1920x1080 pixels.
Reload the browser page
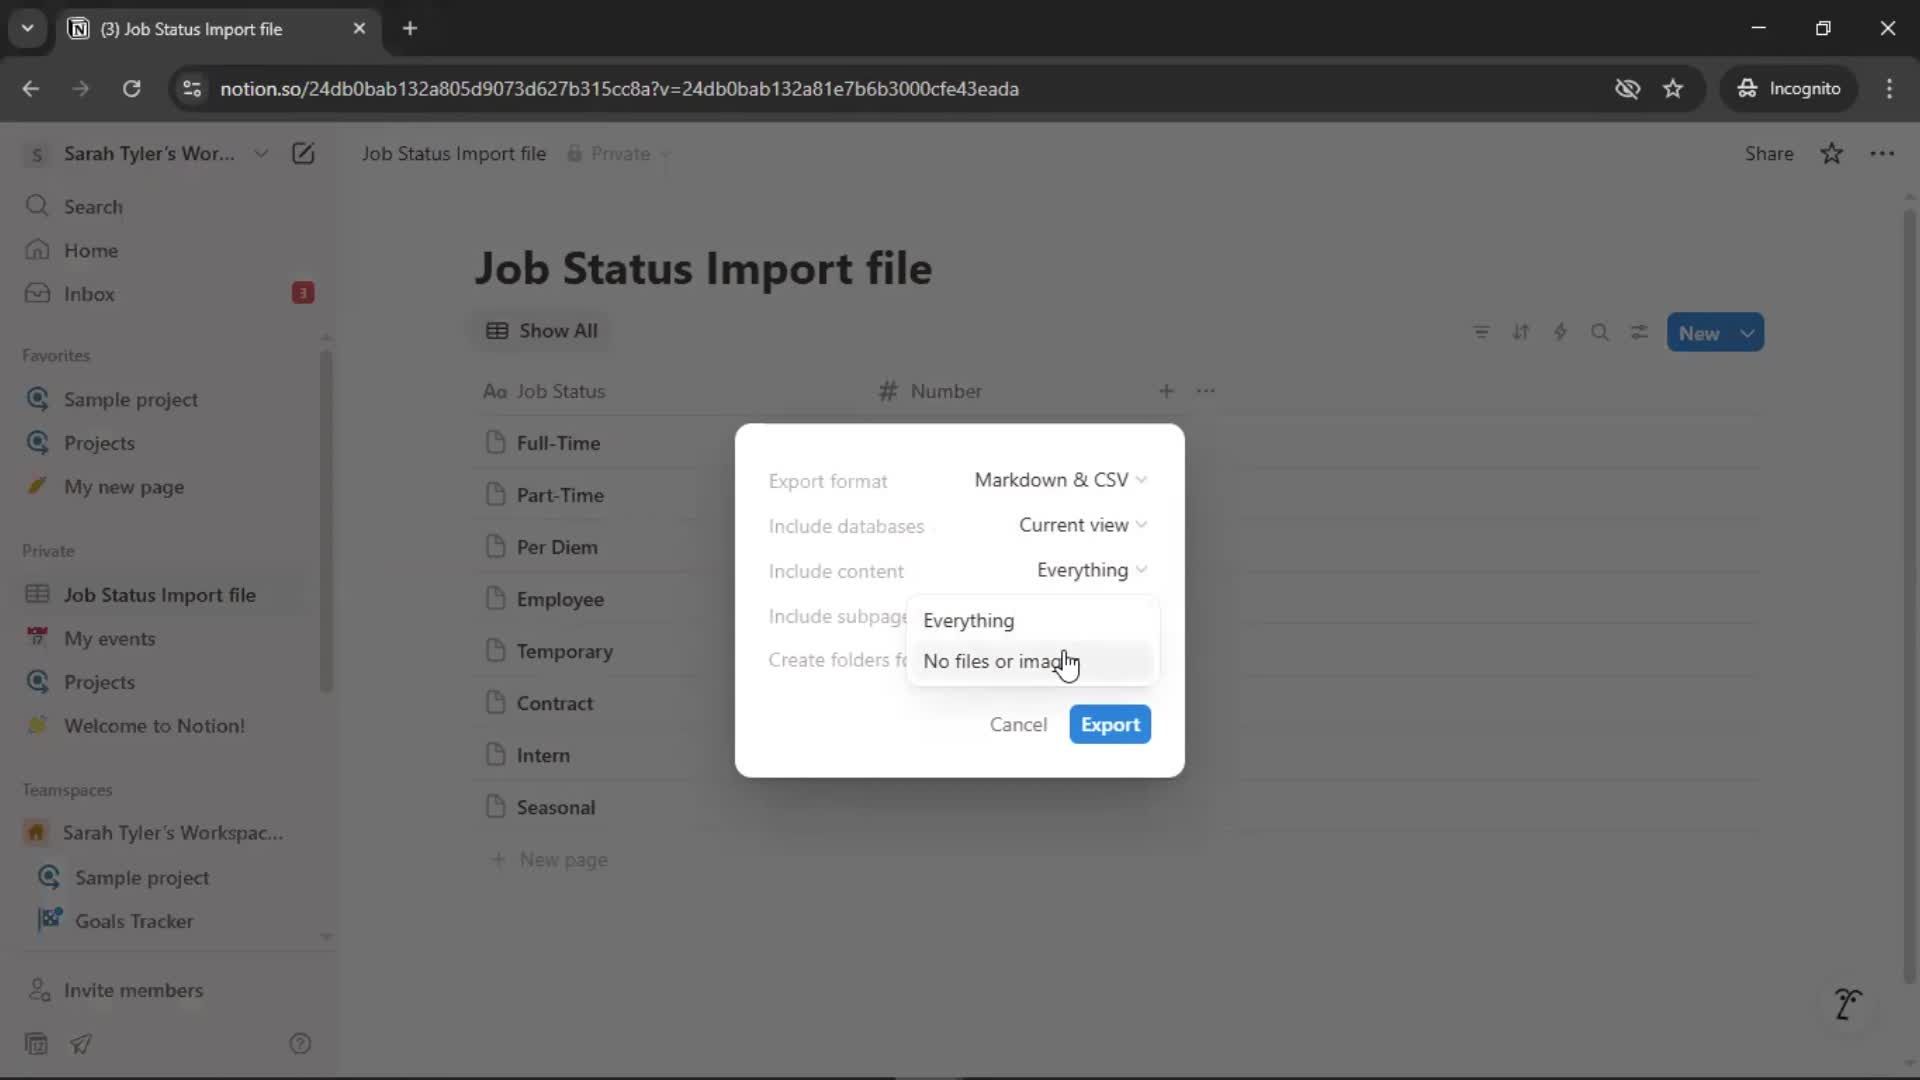(131, 88)
